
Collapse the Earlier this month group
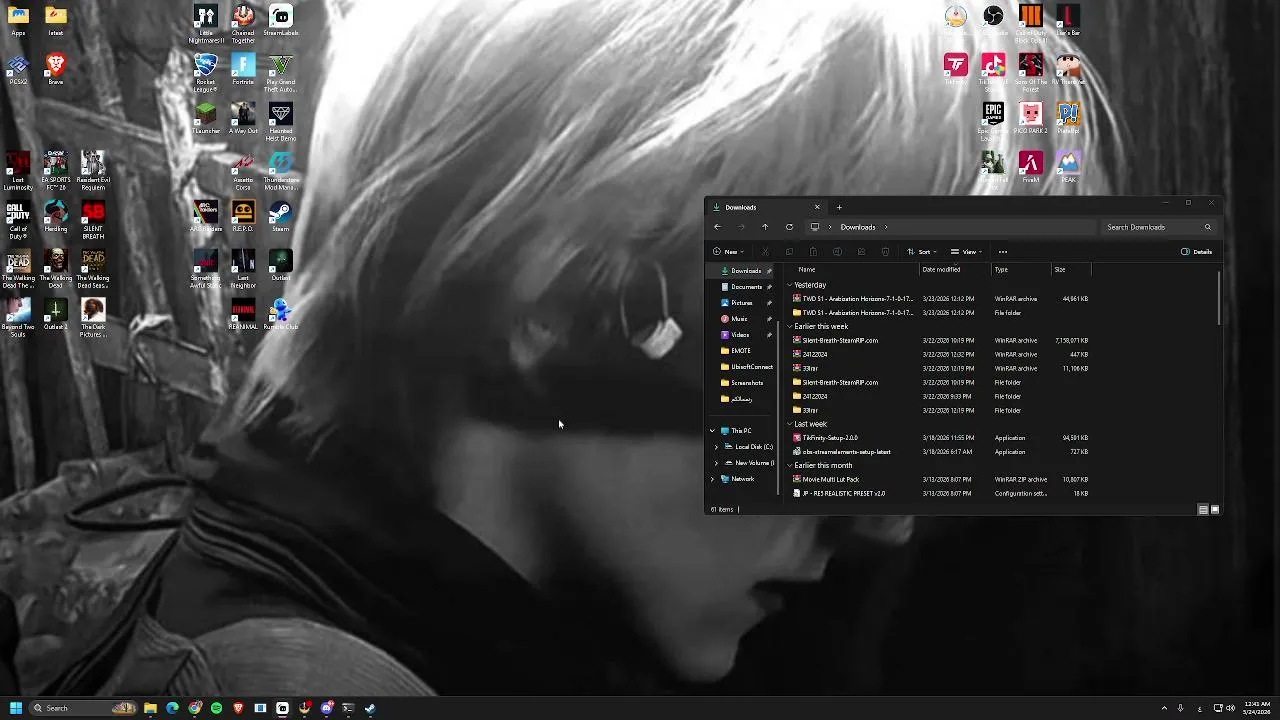point(789,466)
